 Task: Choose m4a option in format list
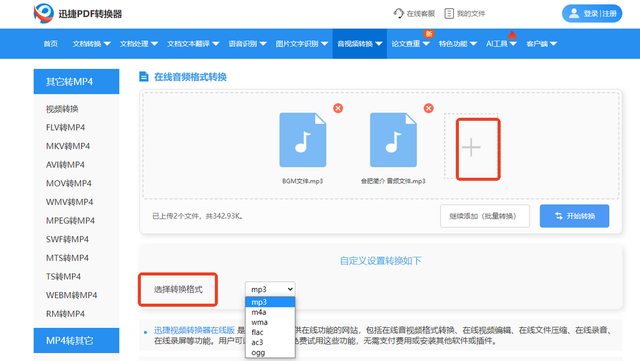[270, 312]
